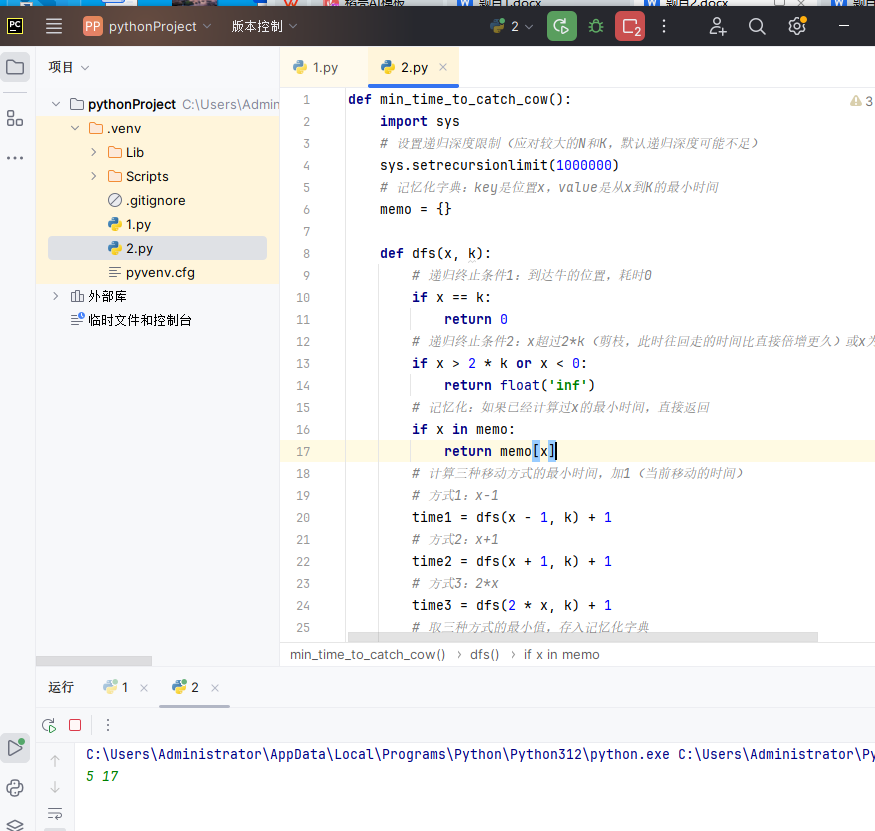Close the 2.py editor tab
This screenshot has height=831, width=875.
[443, 68]
